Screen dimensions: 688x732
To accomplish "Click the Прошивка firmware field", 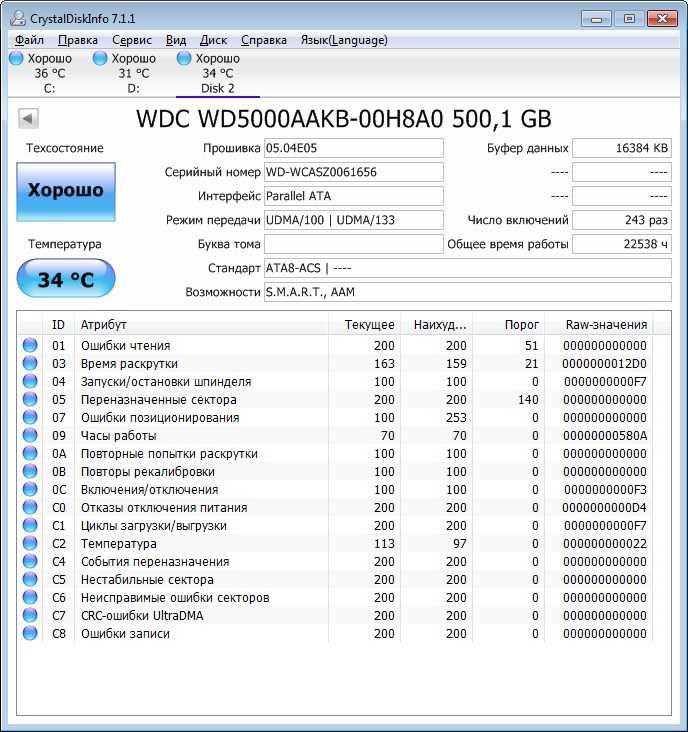I will coord(353,148).
